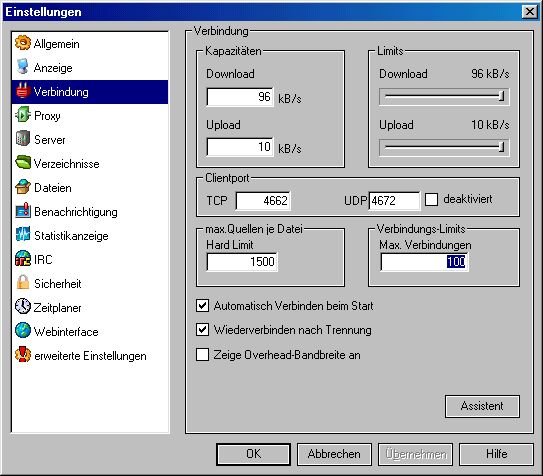This screenshot has height=476, width=543.
Task: Open the Zeitplaner clock icon
Action: 23,307
